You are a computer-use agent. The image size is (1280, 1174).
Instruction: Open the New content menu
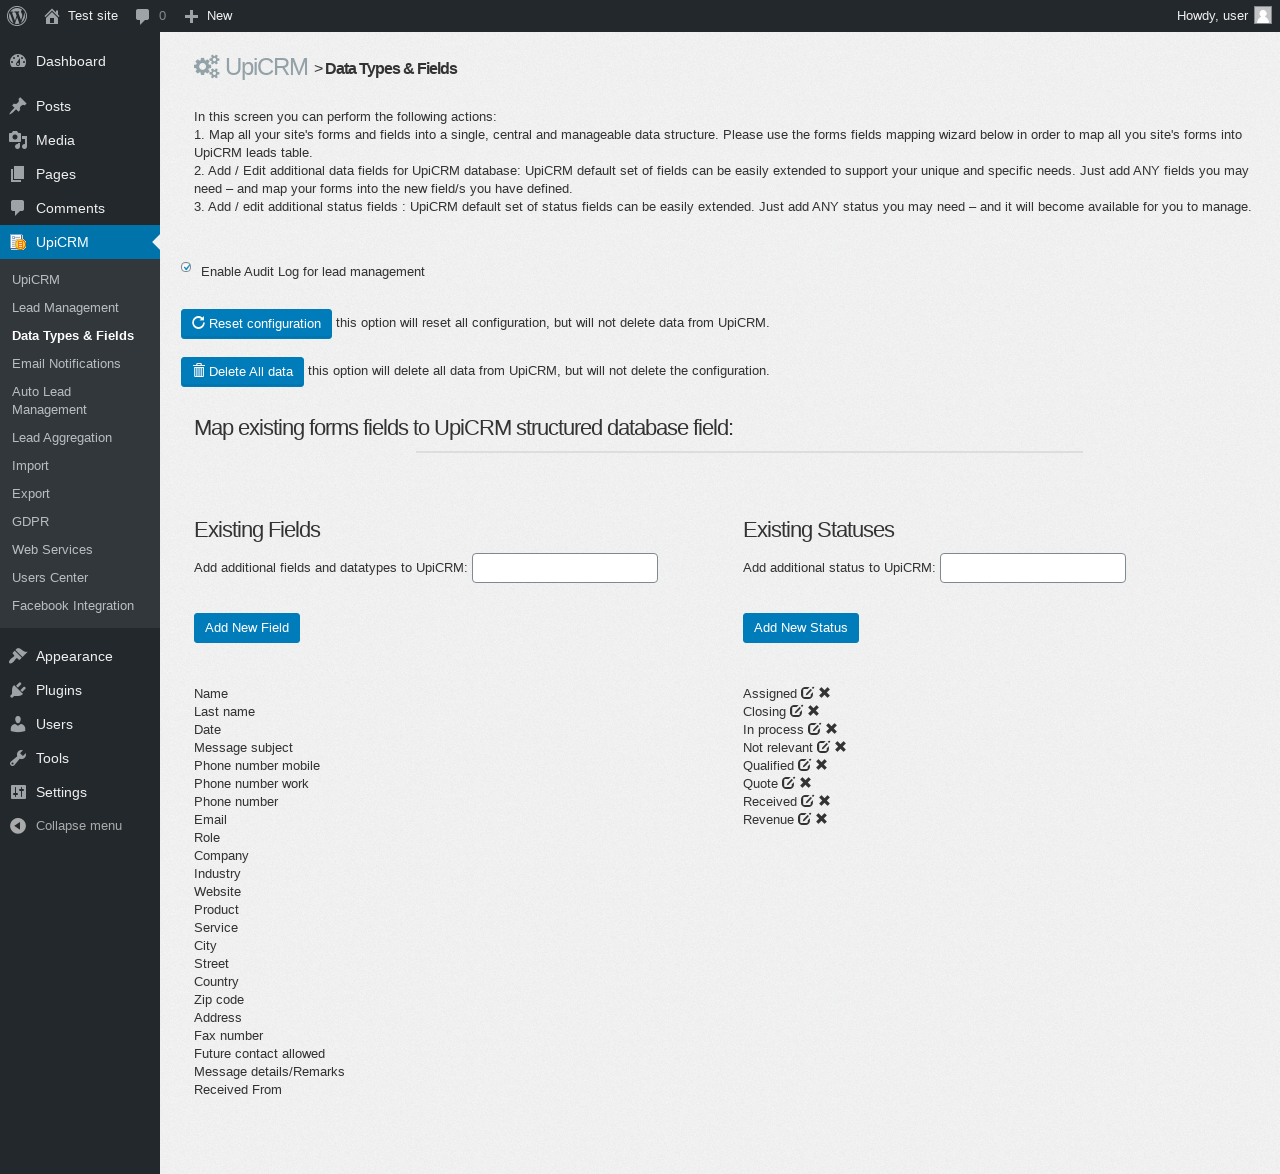pos(208,16)
